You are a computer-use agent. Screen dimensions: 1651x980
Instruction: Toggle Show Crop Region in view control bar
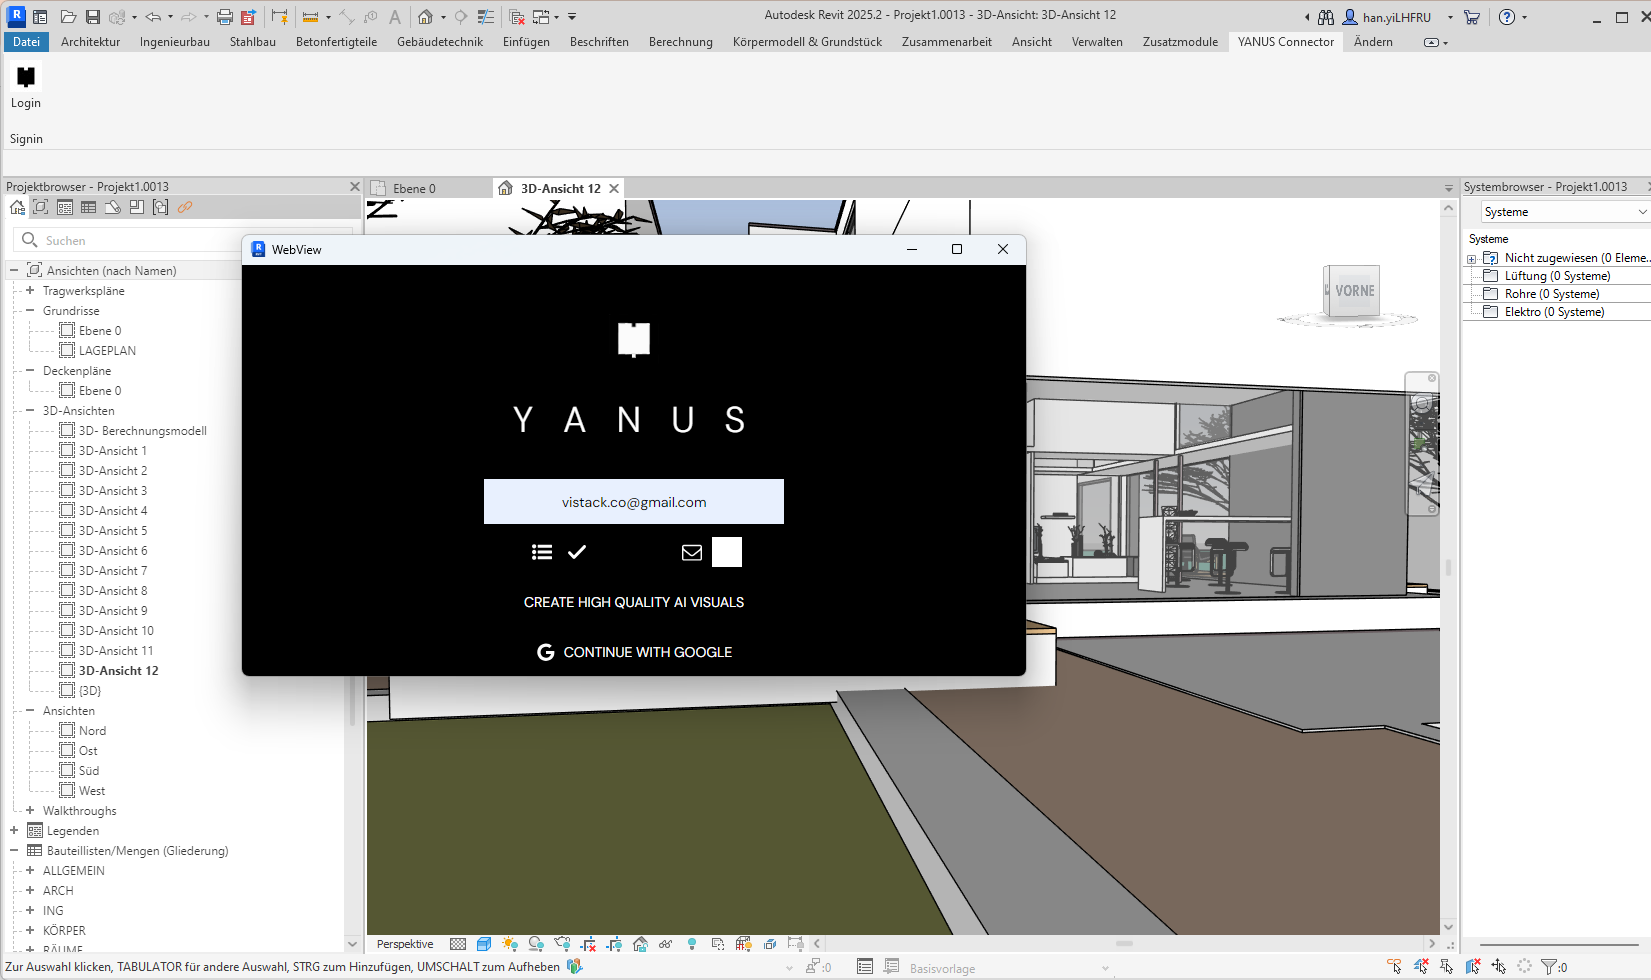(x=614, y=944)
